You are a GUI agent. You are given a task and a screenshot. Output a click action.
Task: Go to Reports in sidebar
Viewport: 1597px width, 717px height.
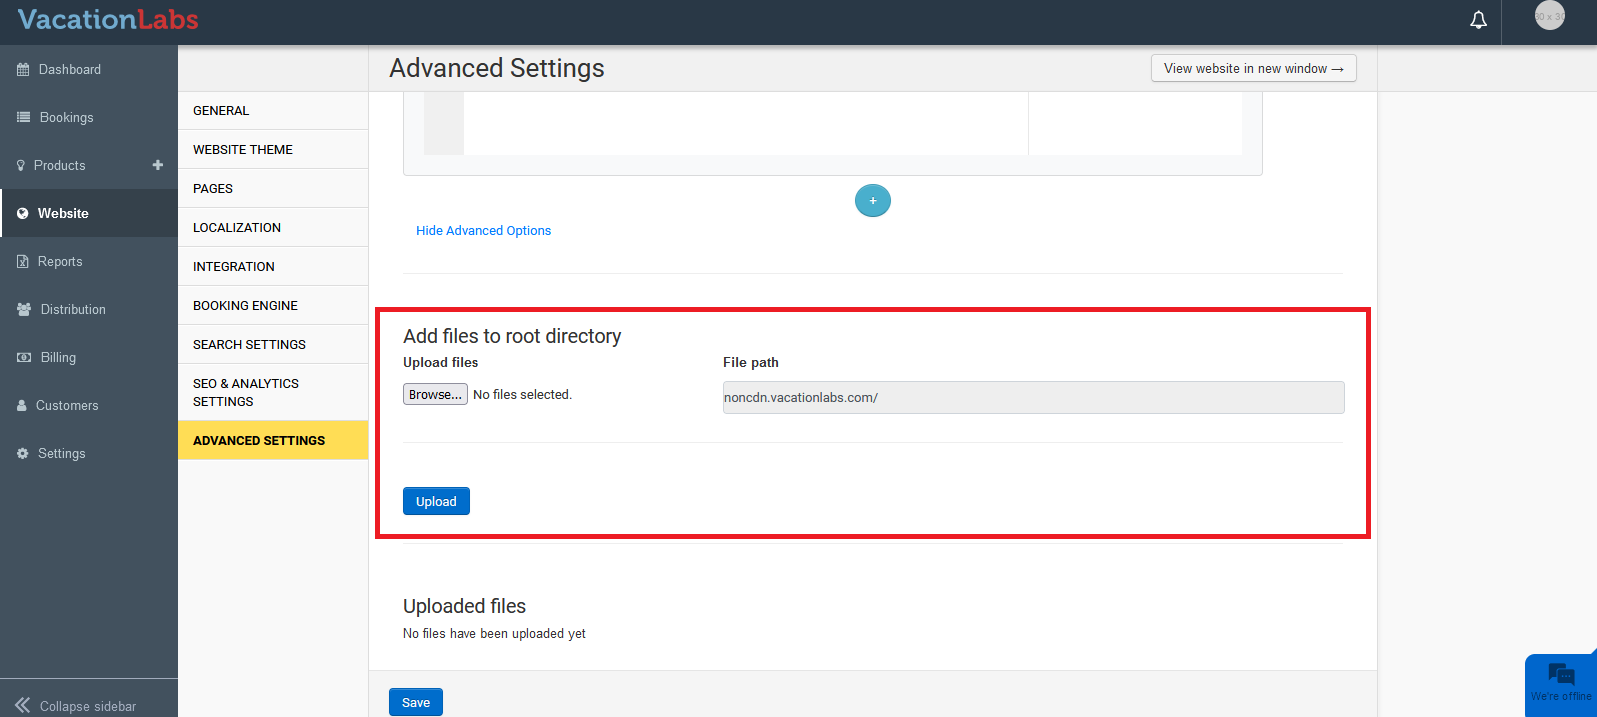tap(60, 262)
